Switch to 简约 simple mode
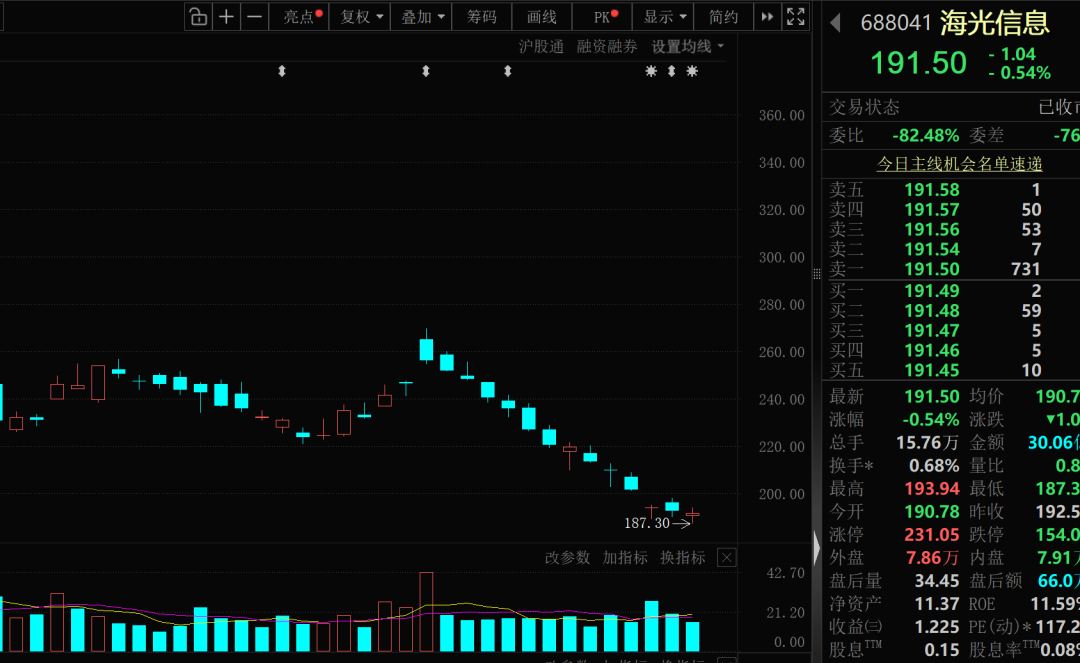1080x663 pixels. pos(723,17)
